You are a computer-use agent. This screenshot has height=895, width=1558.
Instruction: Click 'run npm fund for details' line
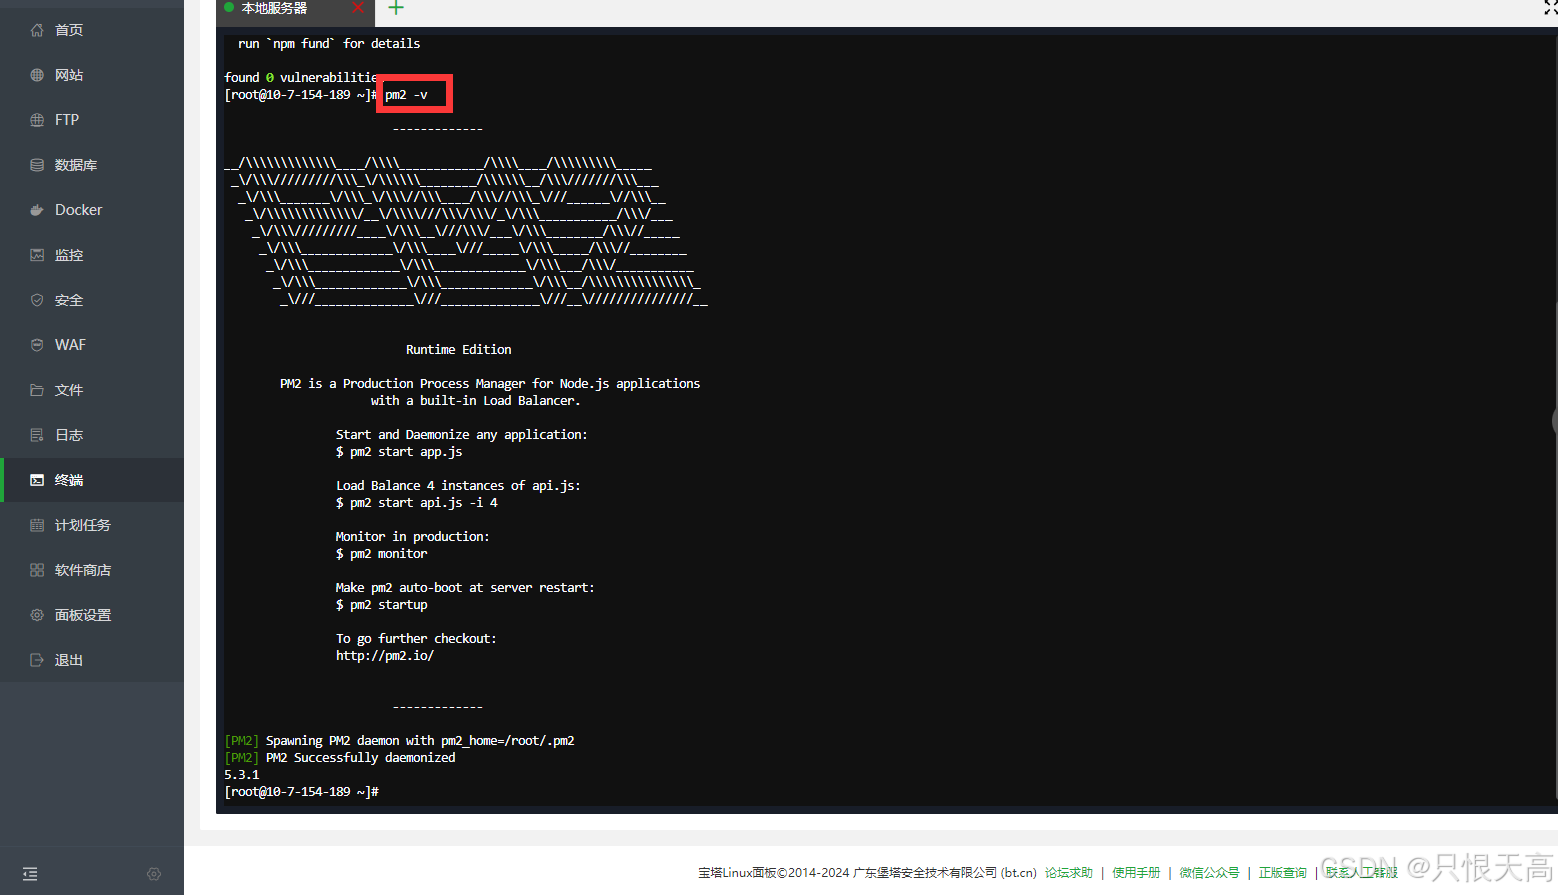tap(329, 44)
